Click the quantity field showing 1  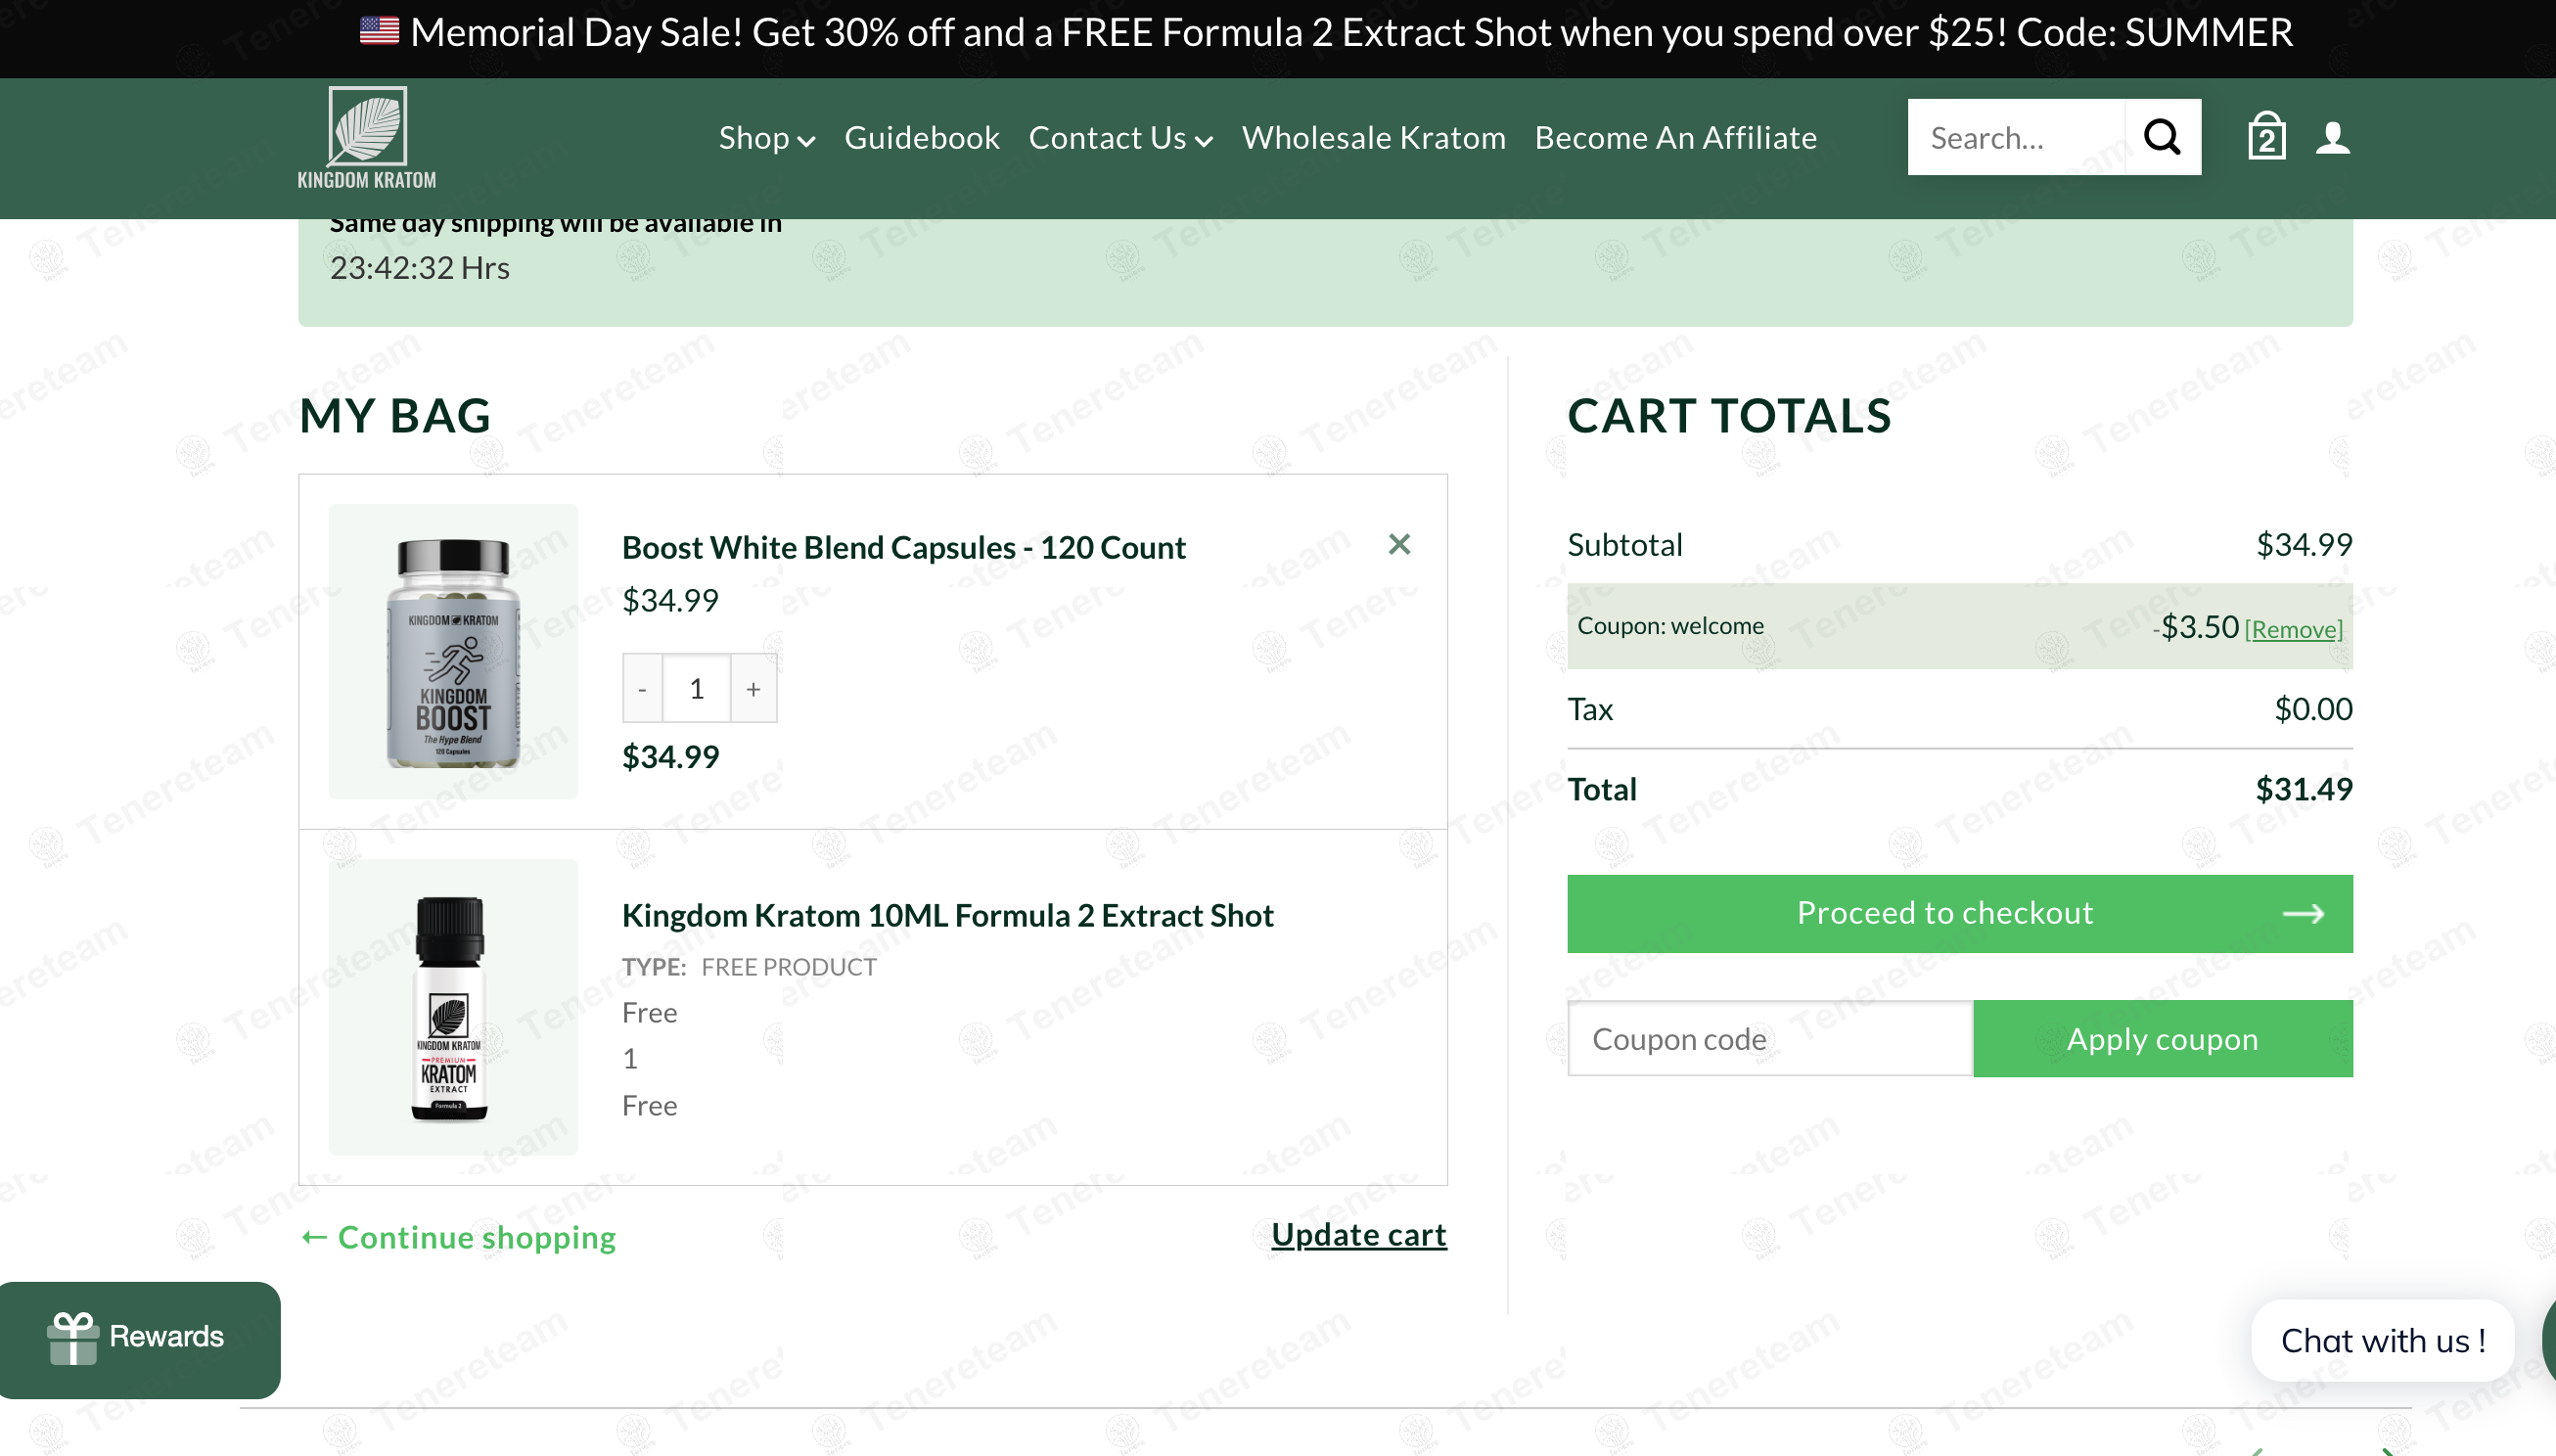696,688
